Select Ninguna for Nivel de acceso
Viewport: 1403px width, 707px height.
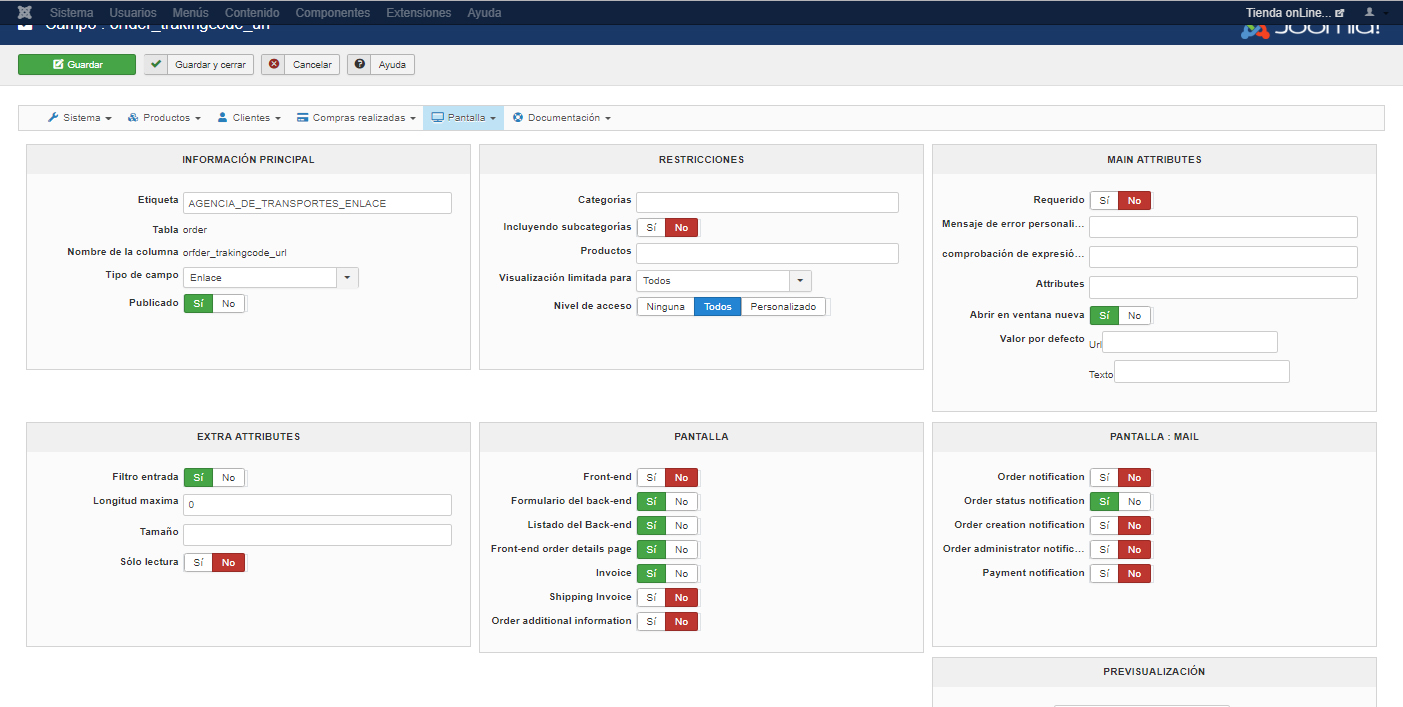pyautogui.click(x=666, y=307)
